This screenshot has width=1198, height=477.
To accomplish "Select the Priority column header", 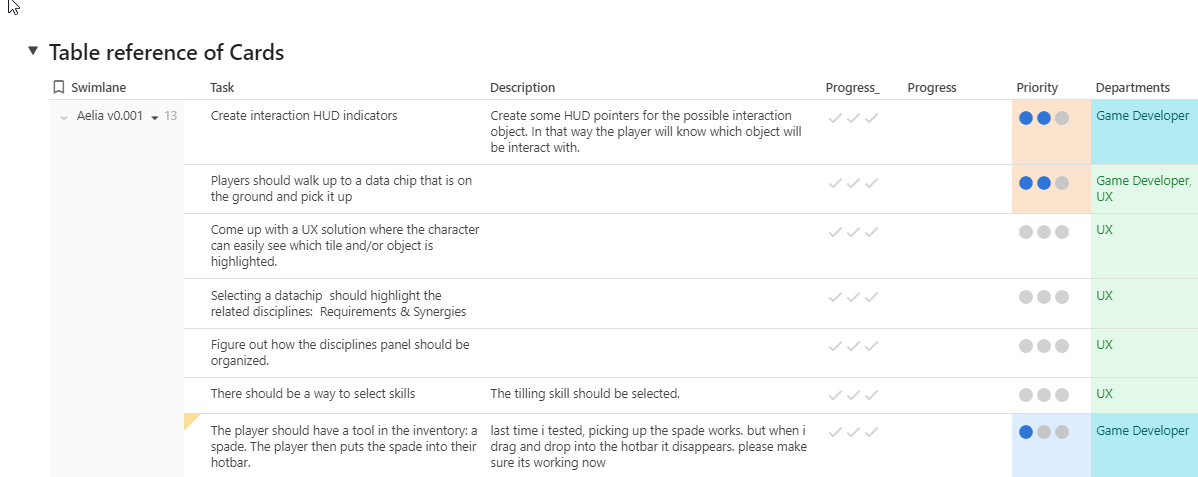I will (x=1037, y=88).
